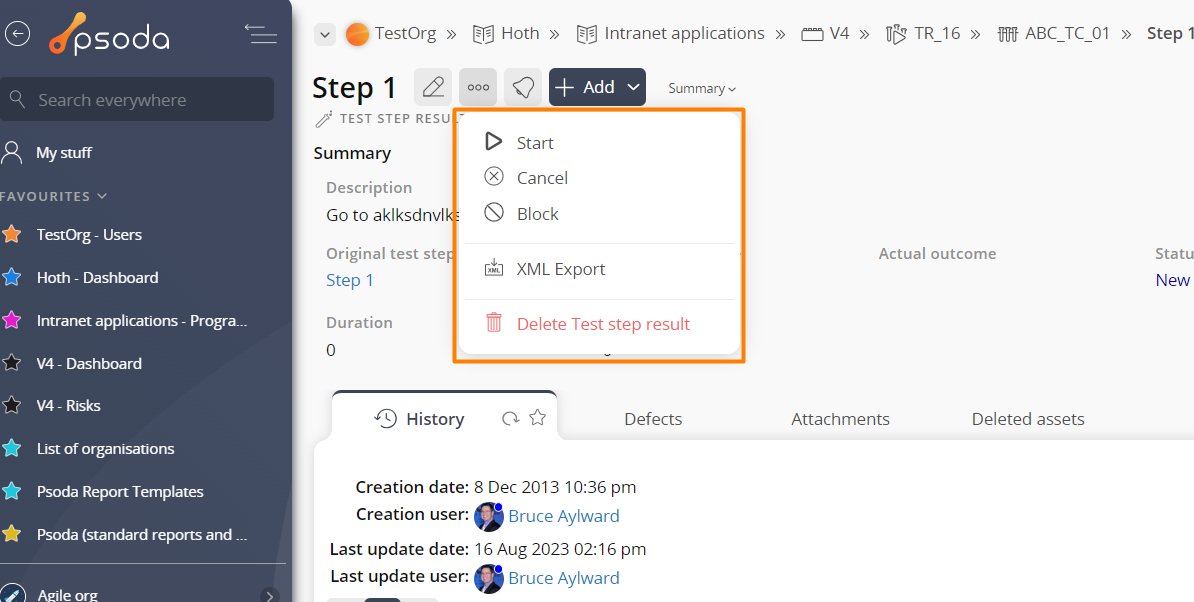Click the Add button
This screenshot has height=602, width=1194.
(597, 87)
